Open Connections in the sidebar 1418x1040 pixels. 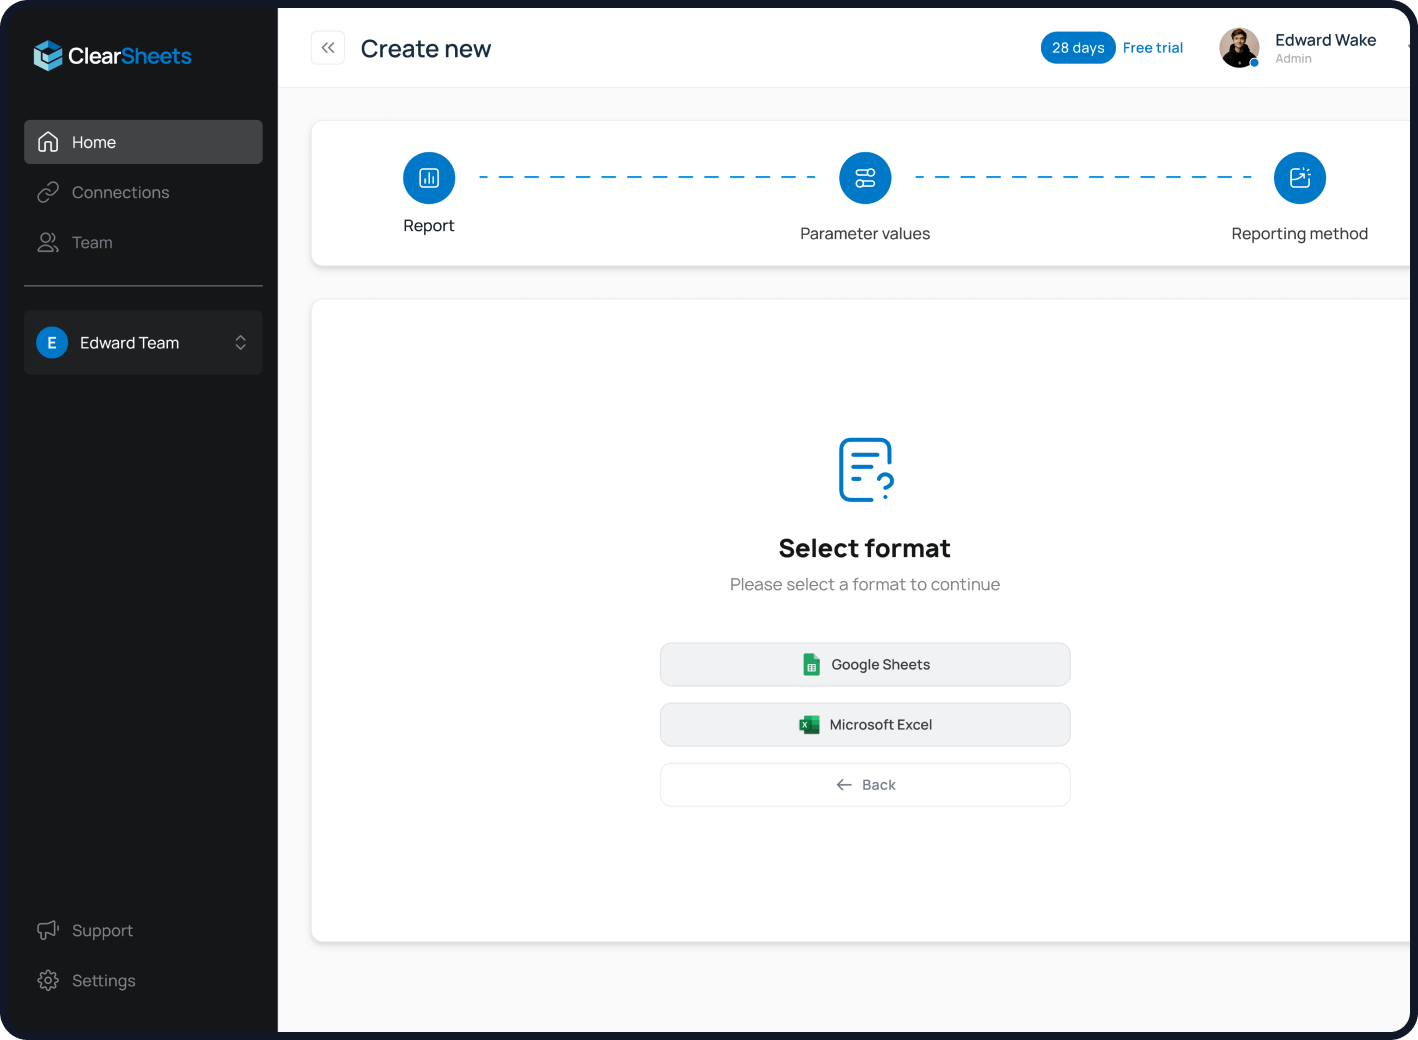143,192
